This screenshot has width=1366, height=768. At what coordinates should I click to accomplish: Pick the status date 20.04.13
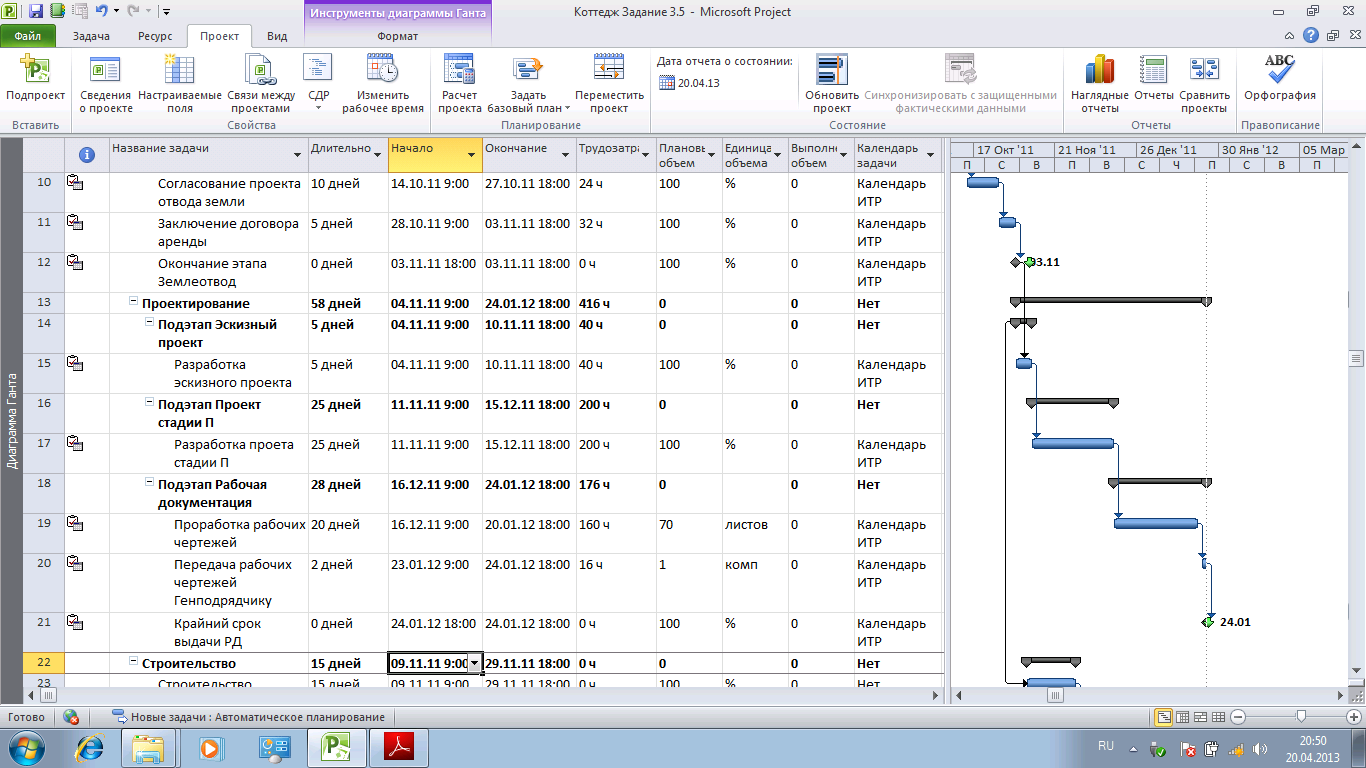tap(690, 83)
